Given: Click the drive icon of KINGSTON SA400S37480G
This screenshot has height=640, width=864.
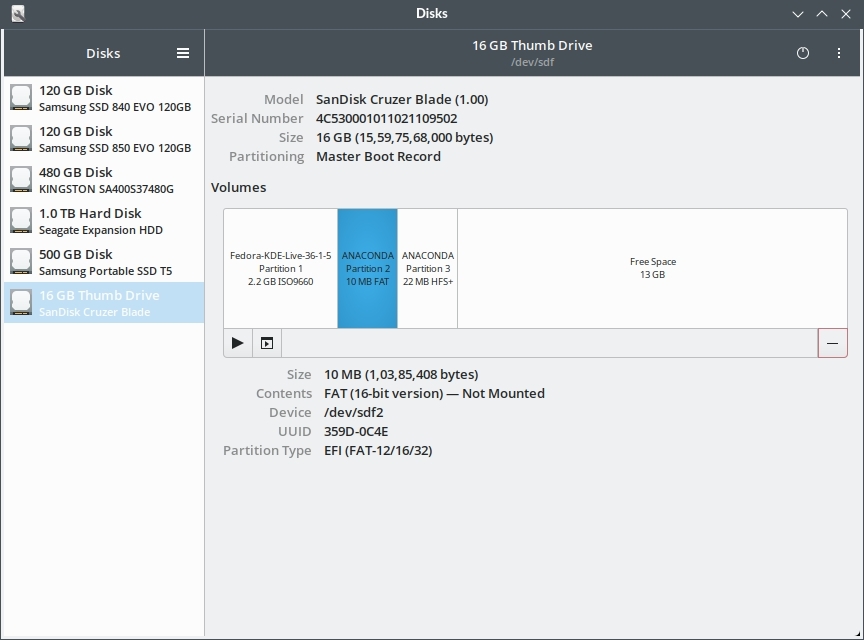Looking at the screenshot, I should pos(21,180).
